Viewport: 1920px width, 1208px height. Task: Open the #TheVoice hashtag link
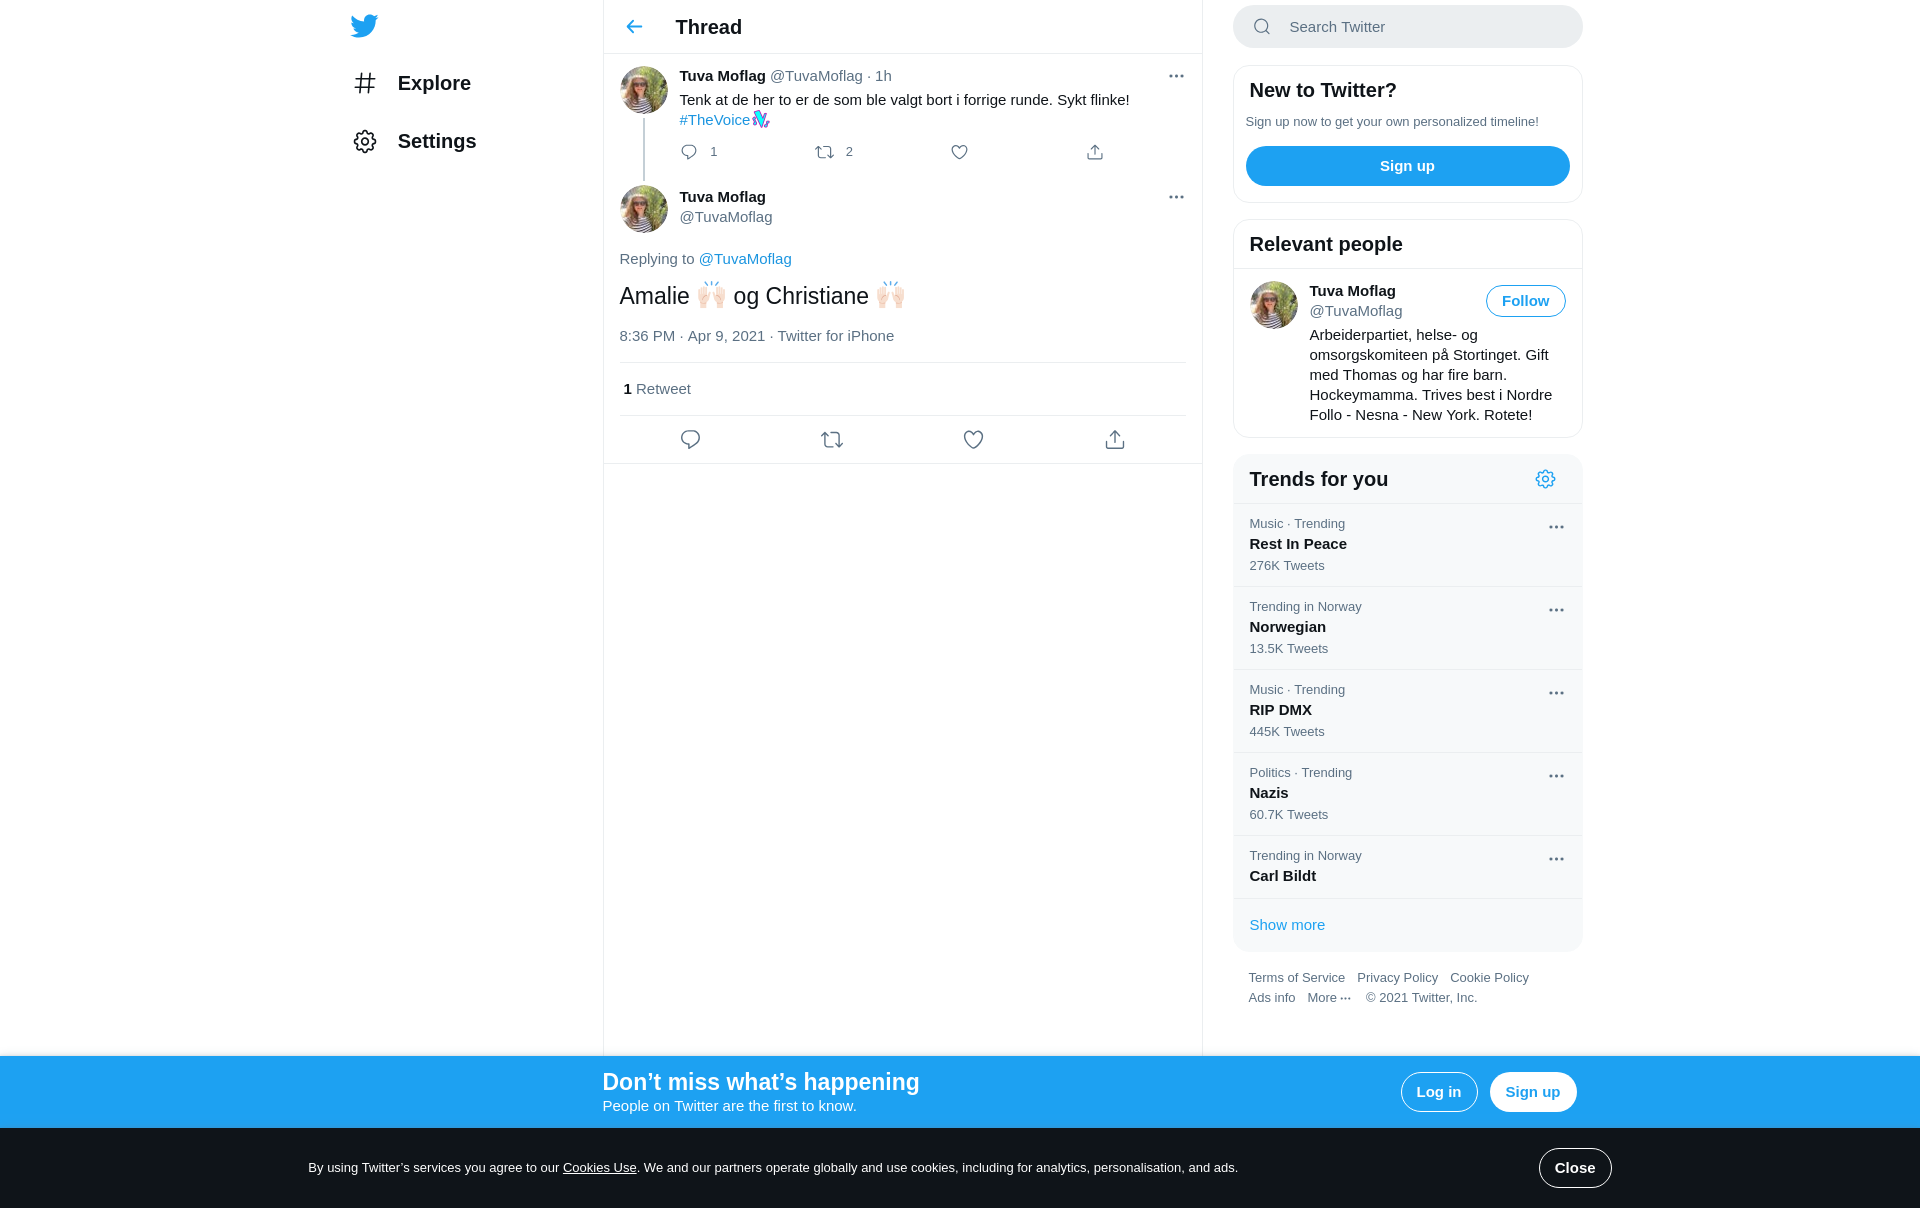[714, 120]
